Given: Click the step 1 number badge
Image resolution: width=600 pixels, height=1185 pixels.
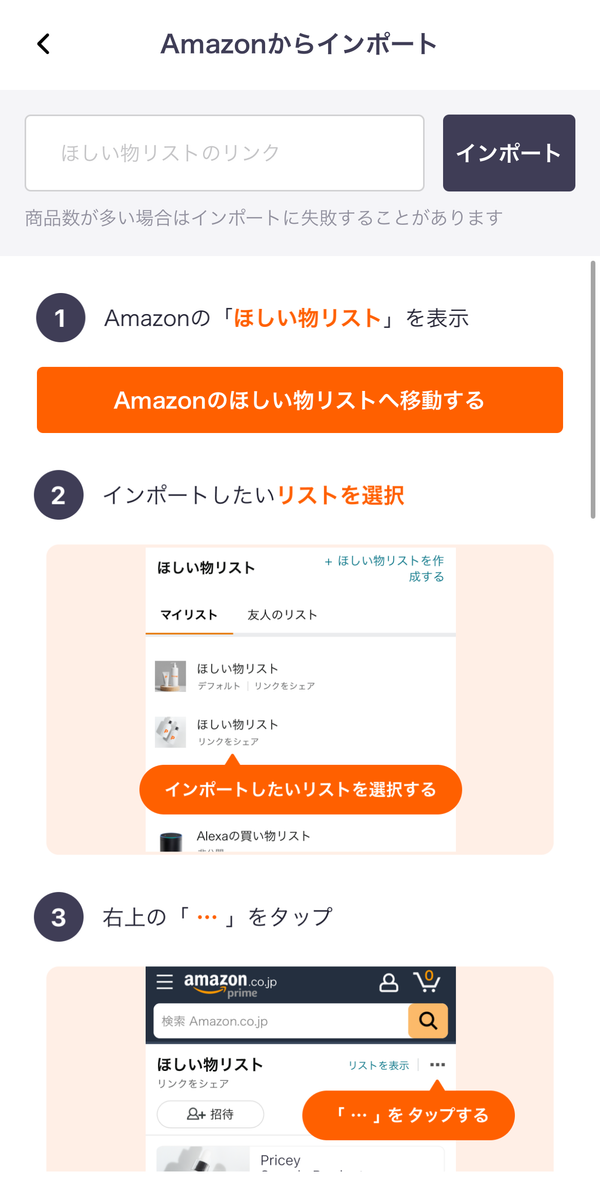Looking at the screenshot, I should click(60, 318).
